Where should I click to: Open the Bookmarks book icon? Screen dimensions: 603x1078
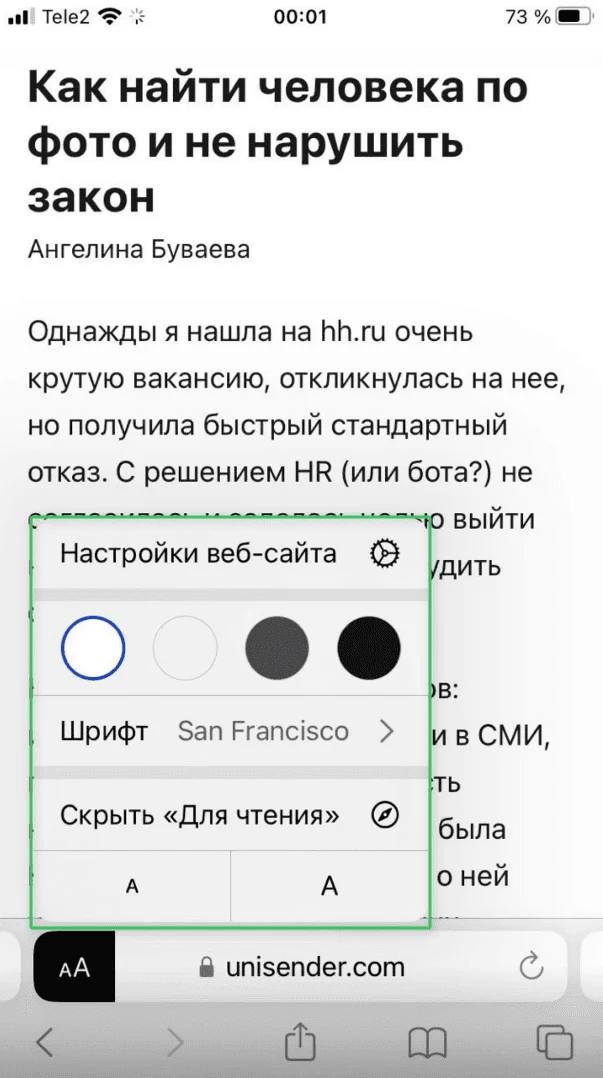pyautogui.click(x=428, y=1041)
